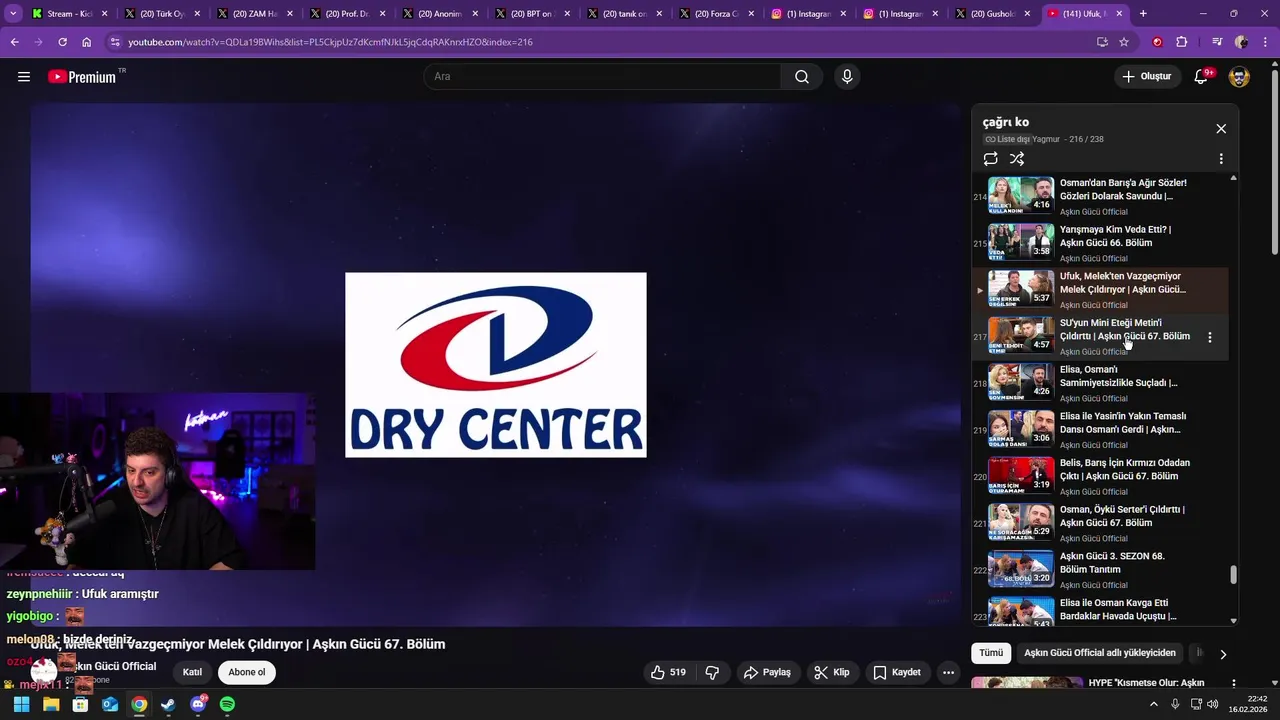This screenshot has width=1280, height=720.
Task: Create a clip with Klip button
Action: [832, 672]
